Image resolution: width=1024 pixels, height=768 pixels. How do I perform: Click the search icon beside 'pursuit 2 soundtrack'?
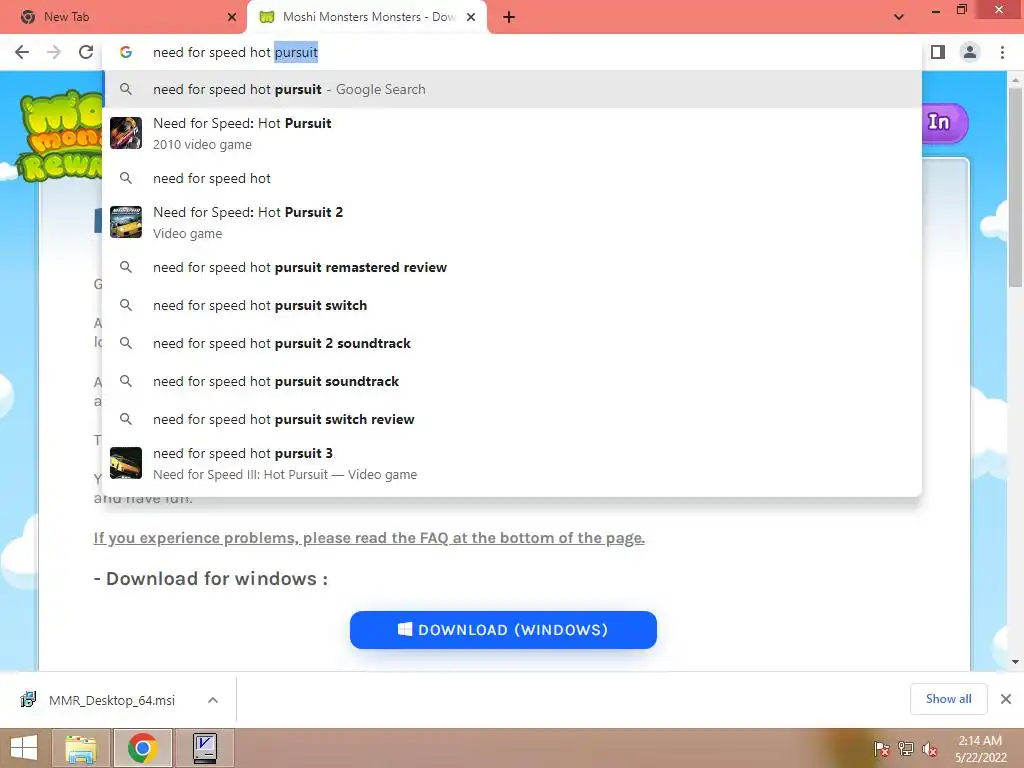point(126,343)
